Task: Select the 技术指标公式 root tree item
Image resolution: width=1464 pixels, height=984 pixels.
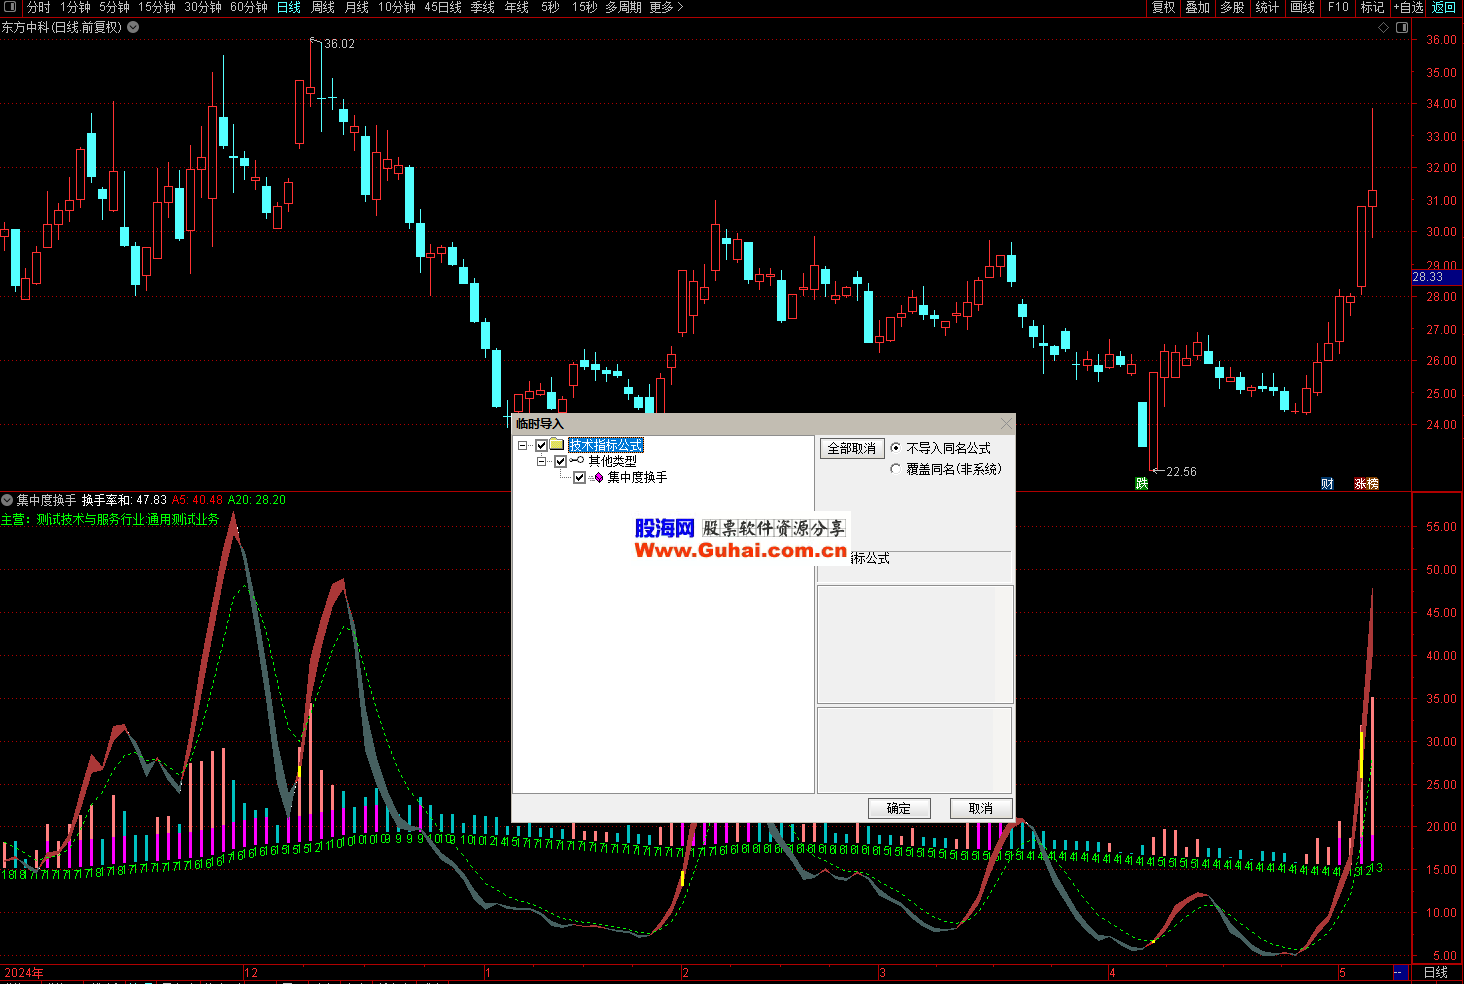Action: 606,445
